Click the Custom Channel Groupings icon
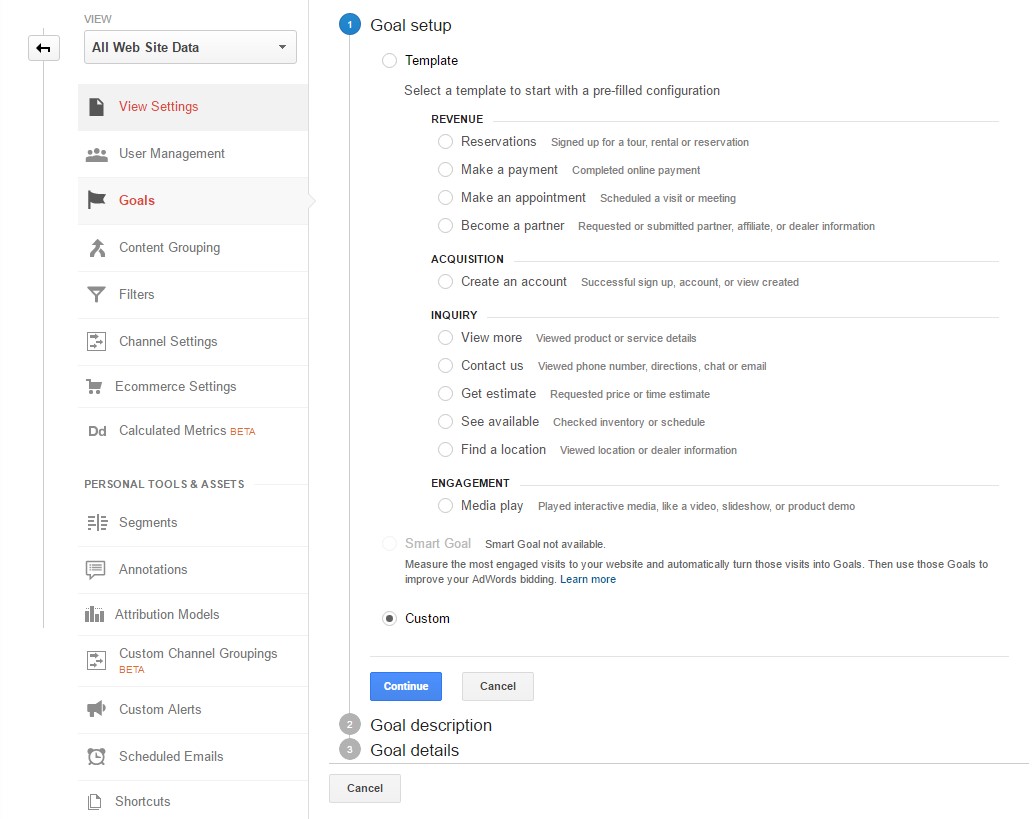This screenshot has height=819, width=1035. [96, 660]
